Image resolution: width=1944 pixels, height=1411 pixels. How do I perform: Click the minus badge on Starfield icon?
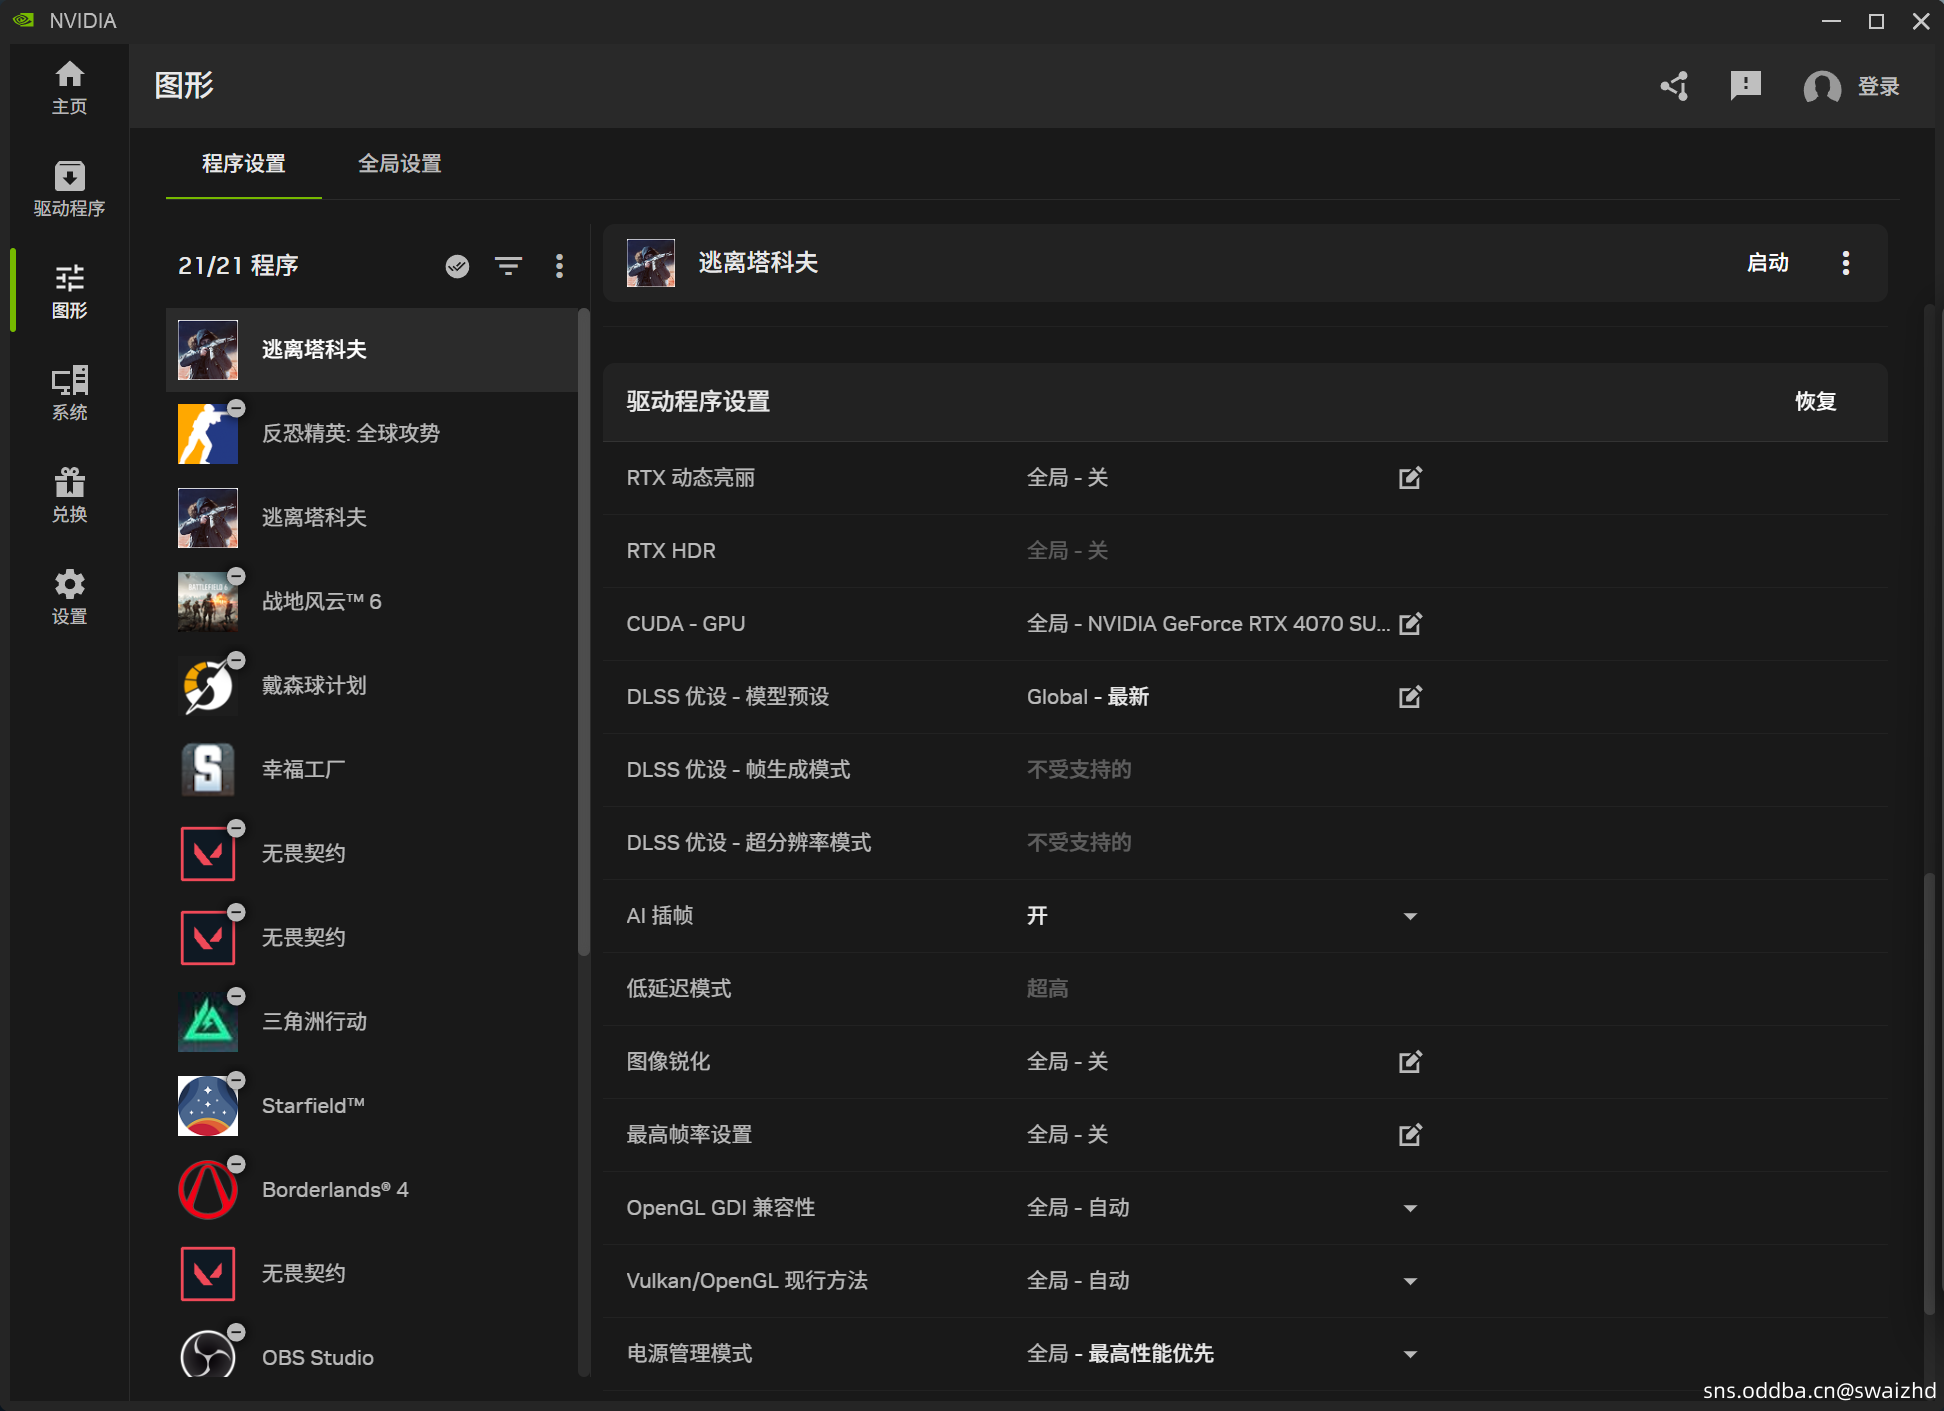click(236, 1080)
